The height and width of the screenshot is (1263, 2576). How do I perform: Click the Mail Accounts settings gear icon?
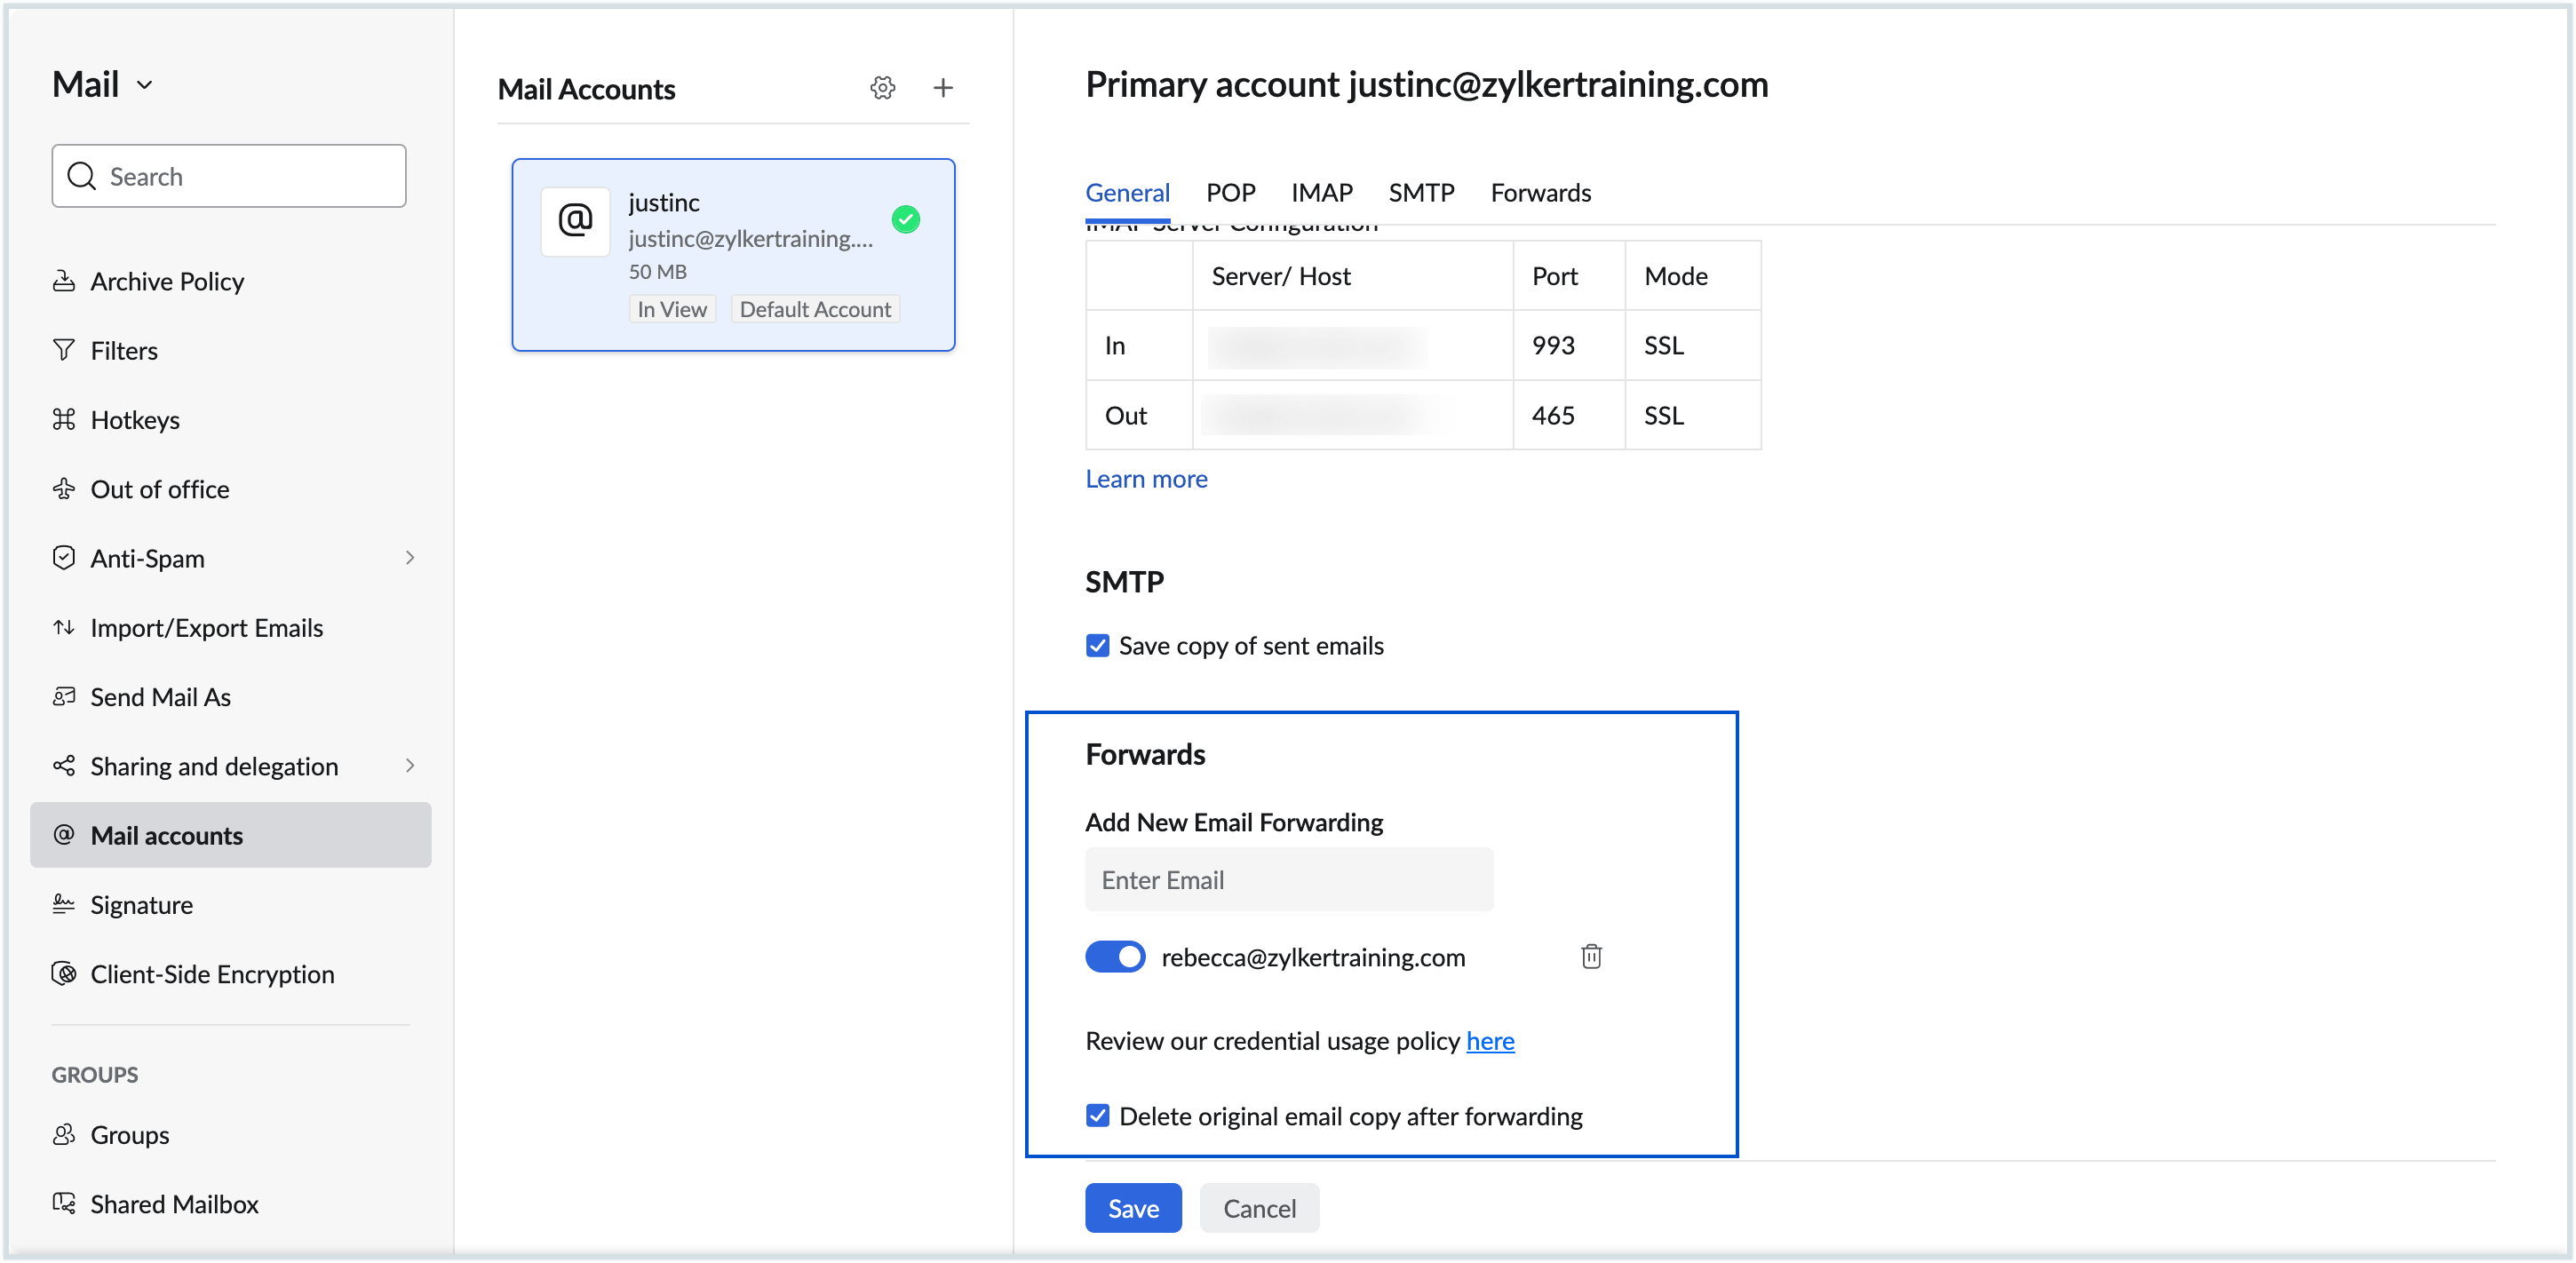click(x=882, y=88)
